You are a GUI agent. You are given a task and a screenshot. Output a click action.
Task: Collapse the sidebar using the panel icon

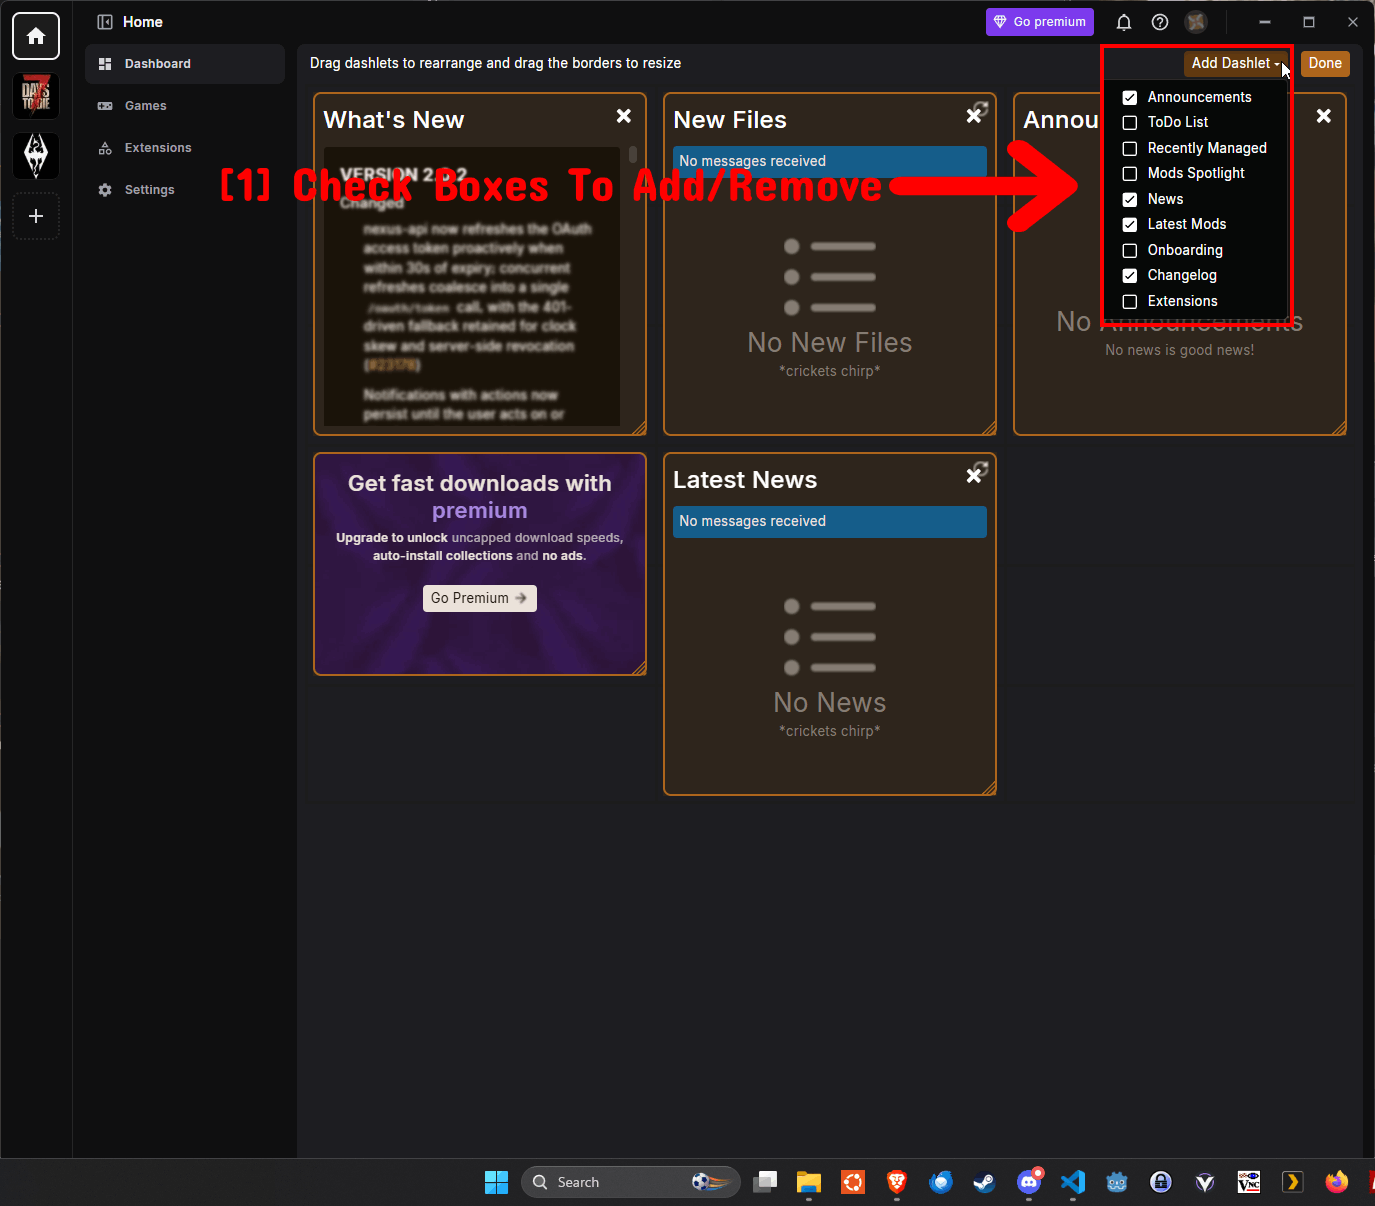coord(105,22)
